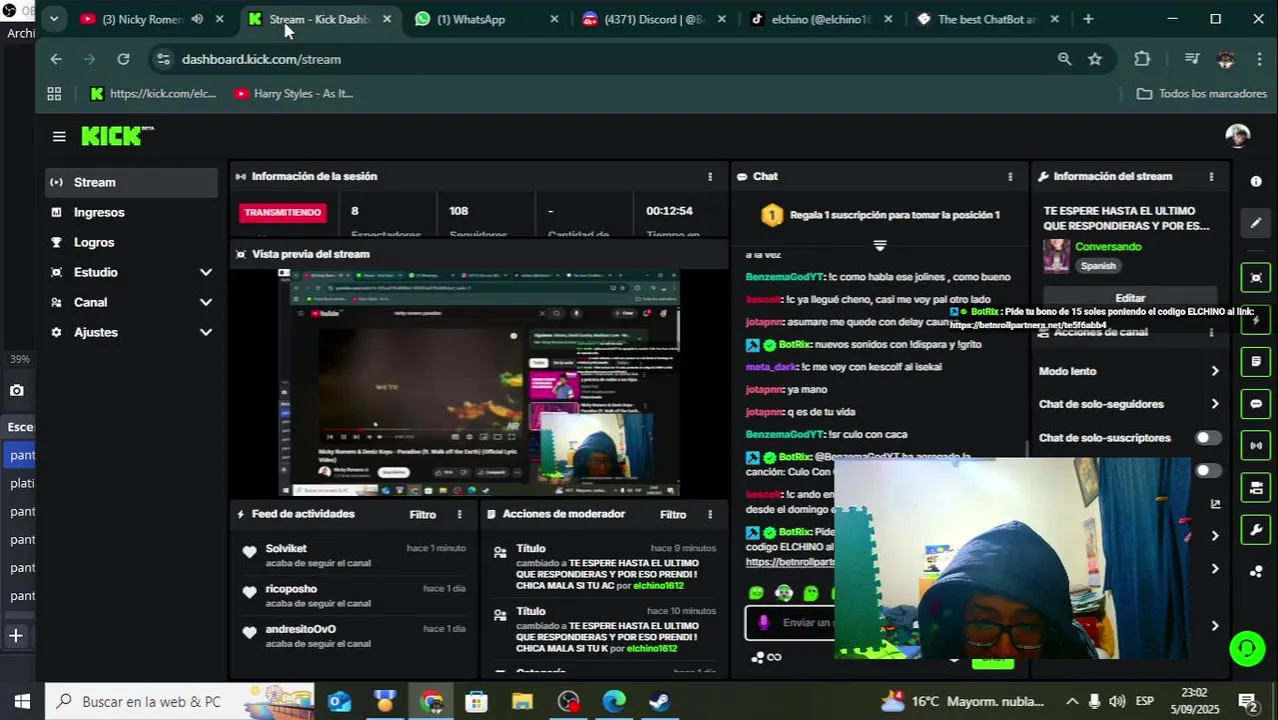Click the microphone icon in chat input
Screen dimensions: 1278x720
point(764,622)
